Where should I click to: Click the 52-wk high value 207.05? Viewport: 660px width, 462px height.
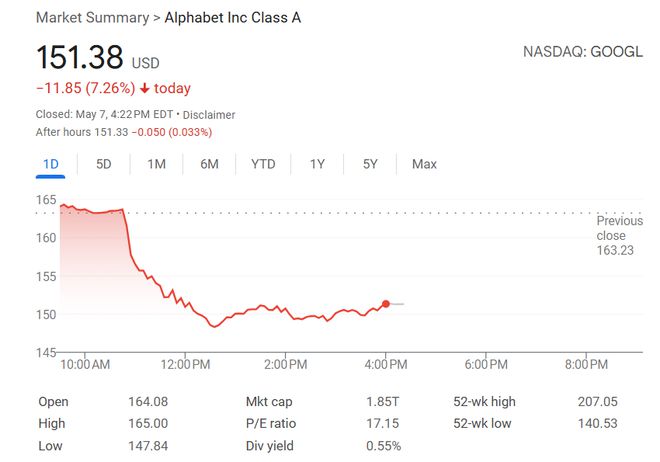pos(597,402)
